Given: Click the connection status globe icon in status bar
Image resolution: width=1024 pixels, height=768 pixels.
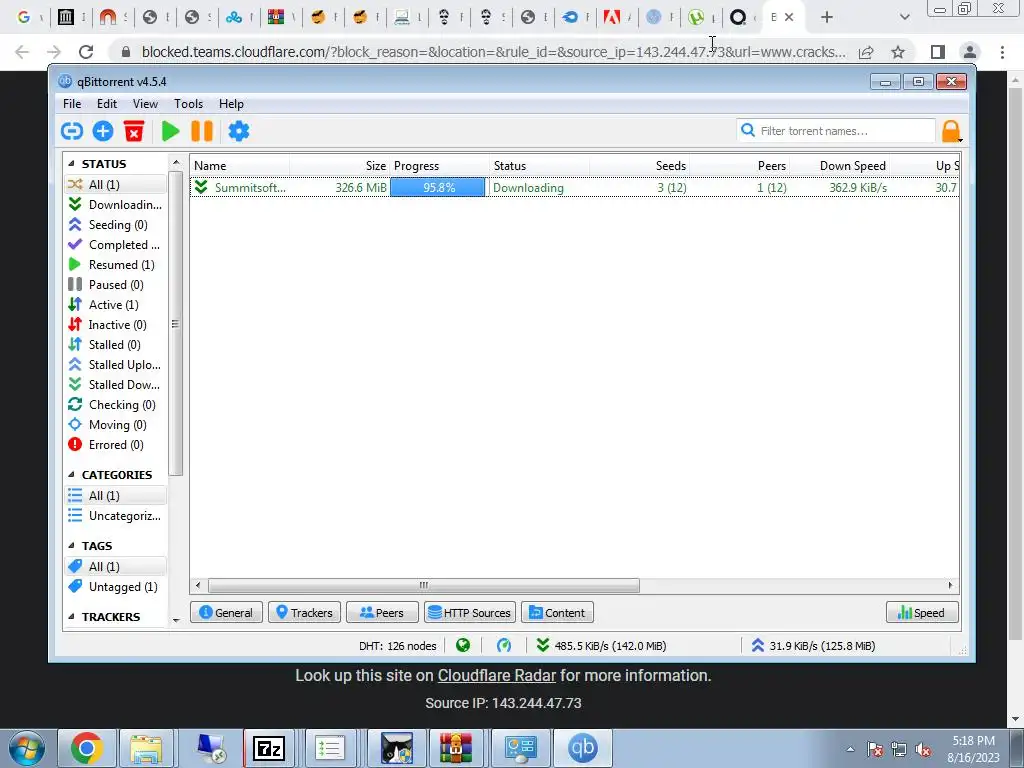Looking at the screenshot, I should coord(463,646).
